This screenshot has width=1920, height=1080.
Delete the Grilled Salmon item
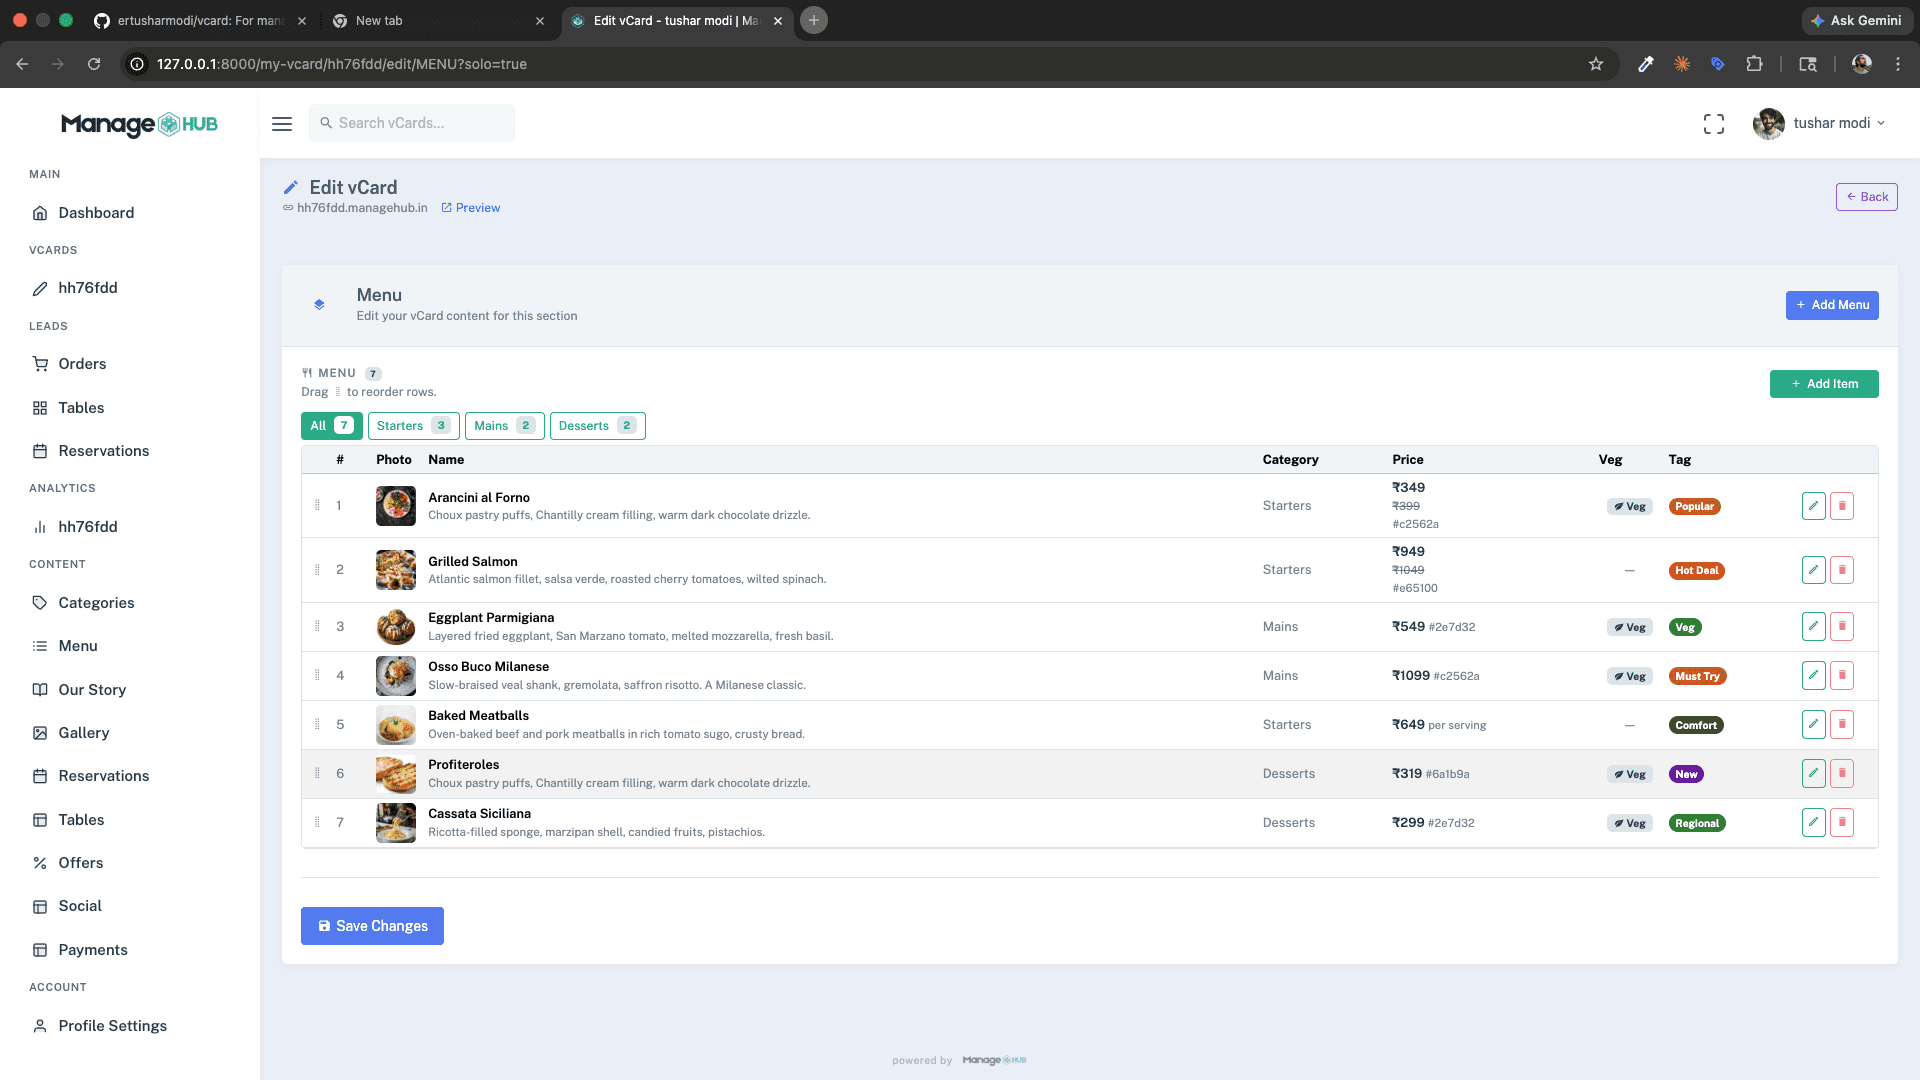(1842, 570)
